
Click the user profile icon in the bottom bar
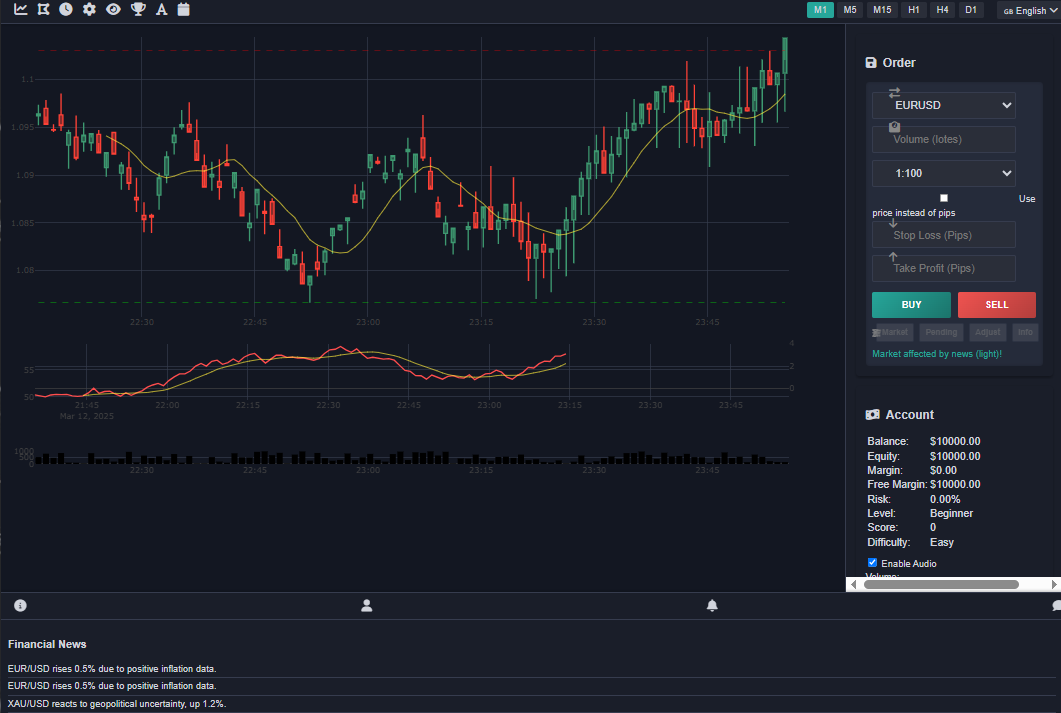[x=366, y=605]
